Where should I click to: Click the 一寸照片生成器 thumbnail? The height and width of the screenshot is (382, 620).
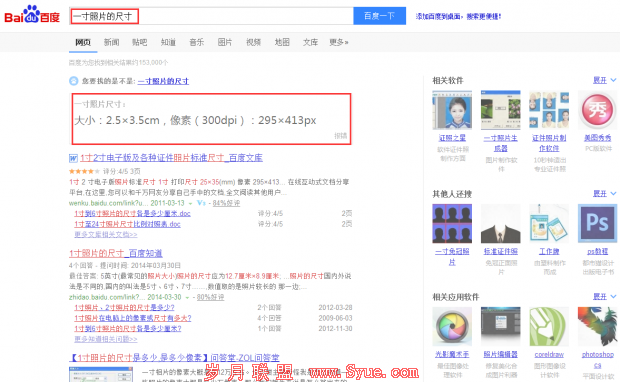pos(501,110)
